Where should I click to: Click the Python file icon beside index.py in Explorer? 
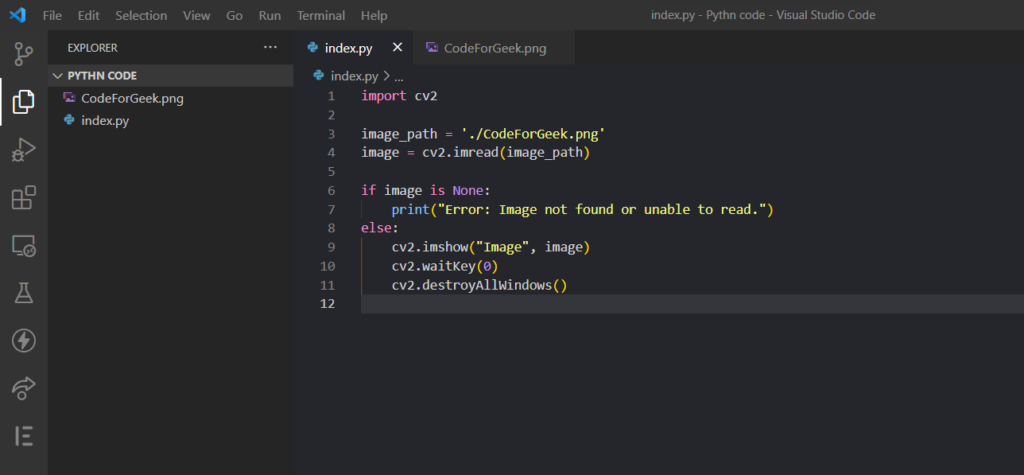[69, 120]
